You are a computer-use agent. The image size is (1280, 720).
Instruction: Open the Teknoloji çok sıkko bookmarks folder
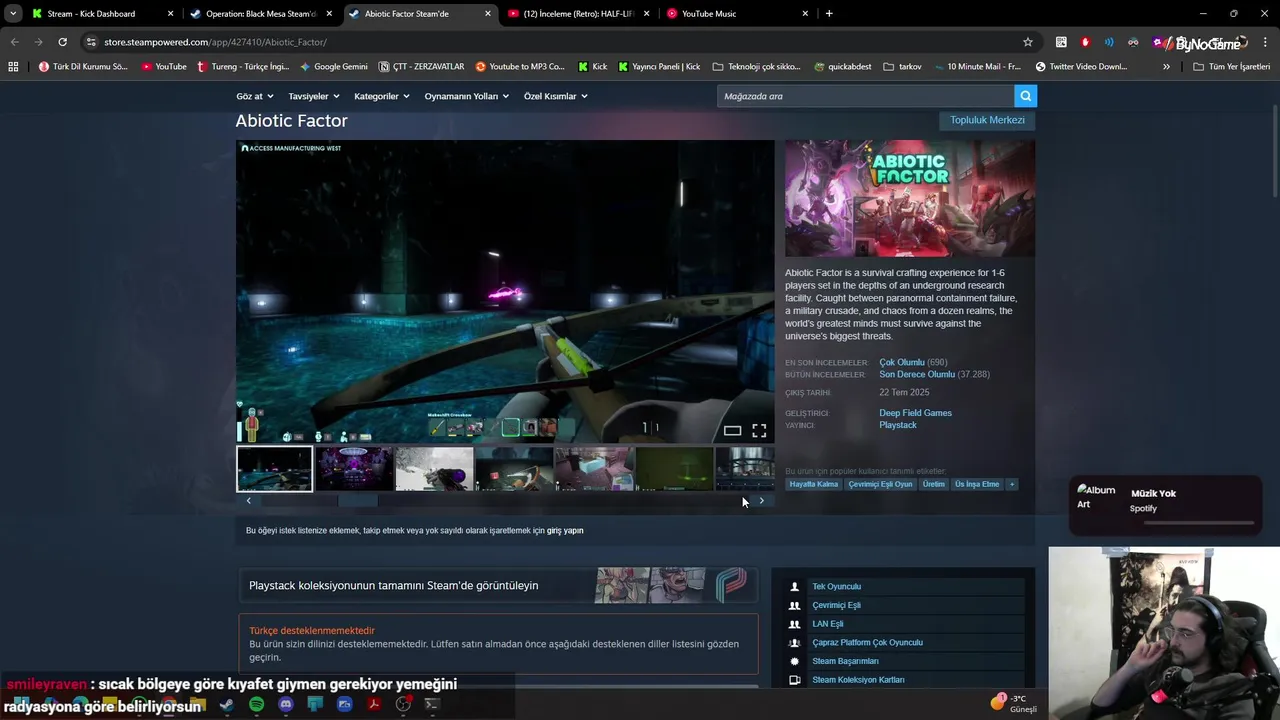pyautogui.click(x=757, y=67)
